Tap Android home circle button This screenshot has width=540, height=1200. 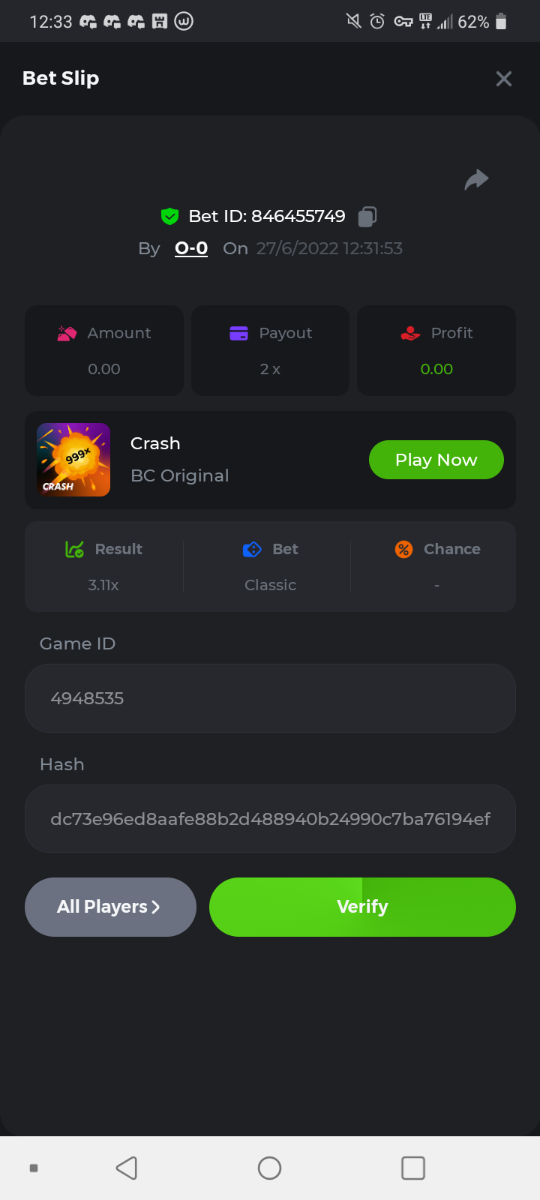coord(270,1168)
